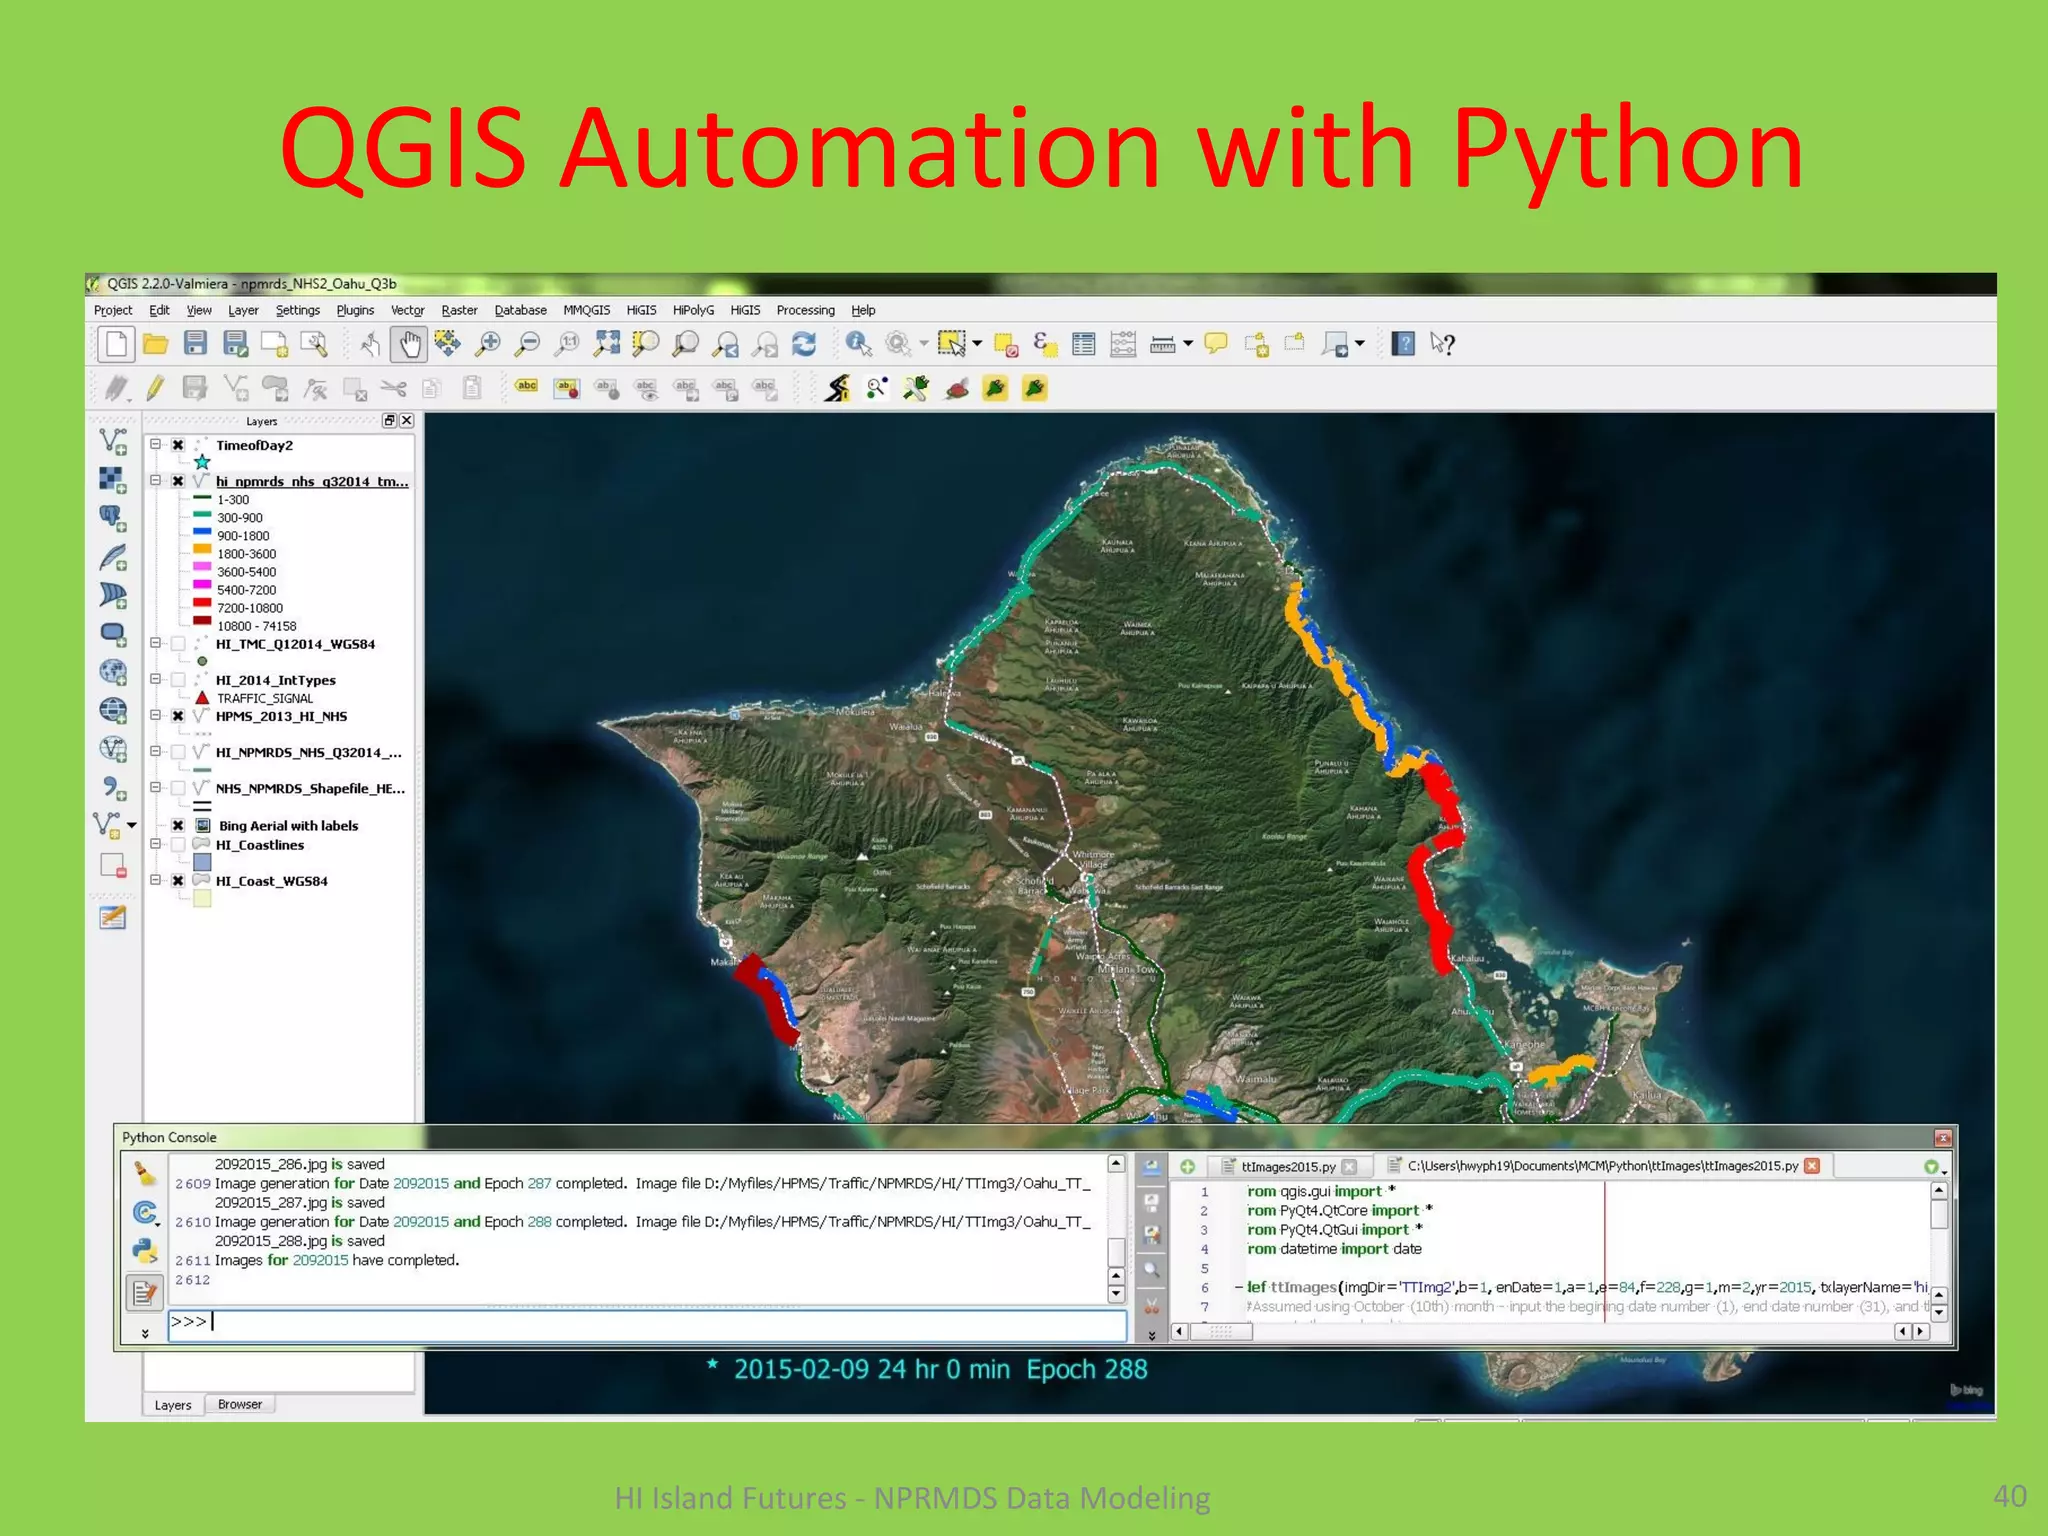Switch to the Browser tab
The height and width of the screenshot is (1536, 2048).
(240, 1404)
